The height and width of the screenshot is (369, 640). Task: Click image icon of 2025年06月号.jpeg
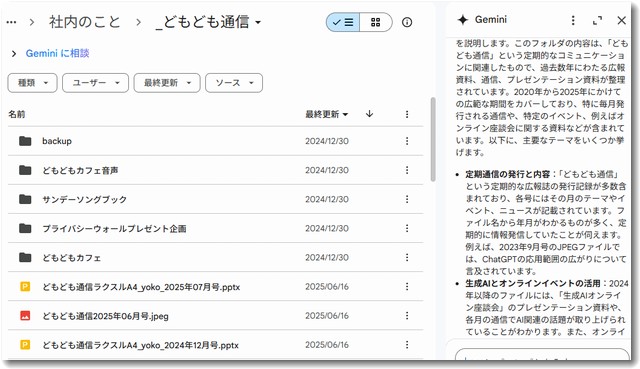[25, 316]
